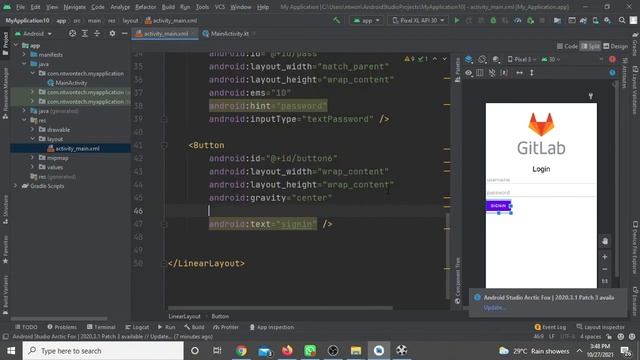The image size is (640, 360).
Task: Open the Logcat tool window button
Action: tap(137, 327)
